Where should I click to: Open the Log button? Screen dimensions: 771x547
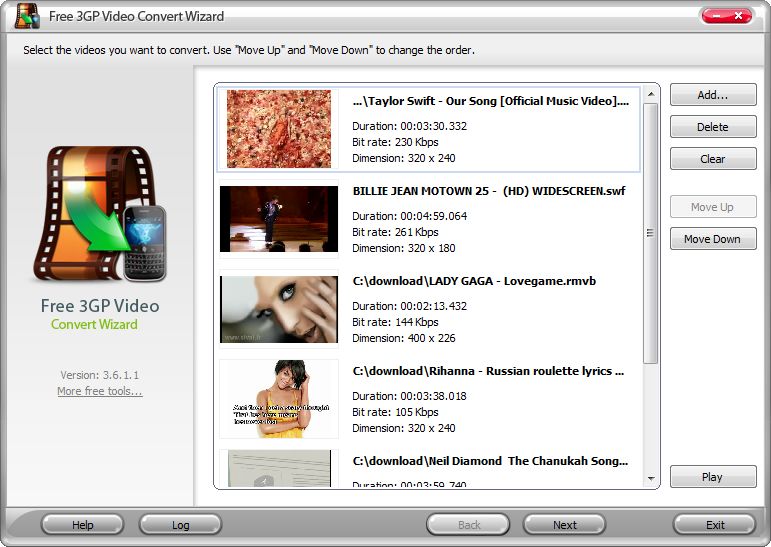coord(180,524)
